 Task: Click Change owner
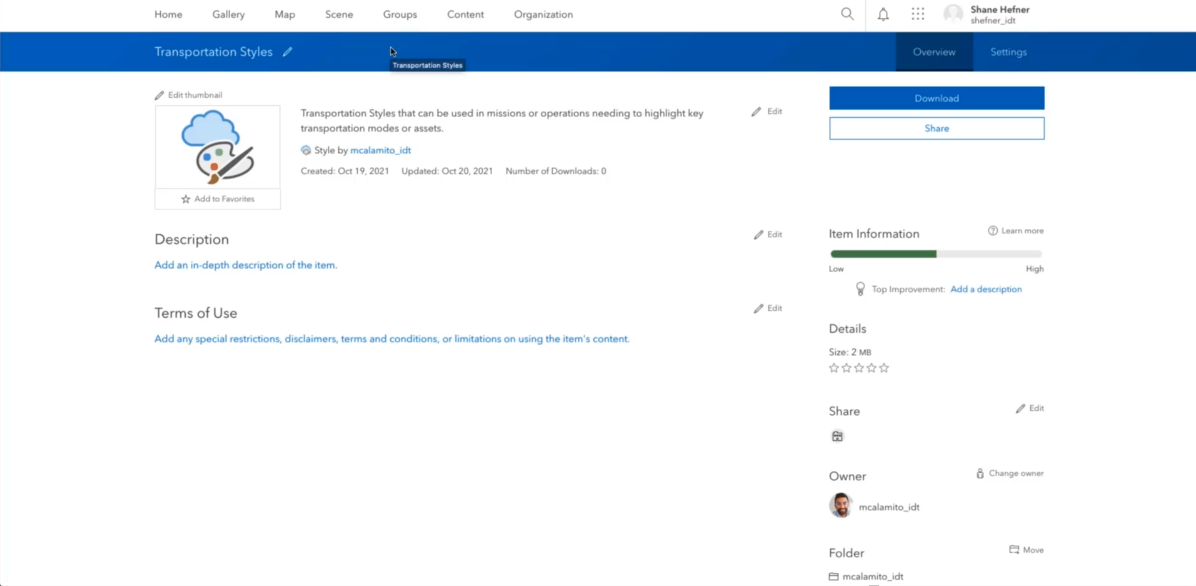coord(1009,473)
